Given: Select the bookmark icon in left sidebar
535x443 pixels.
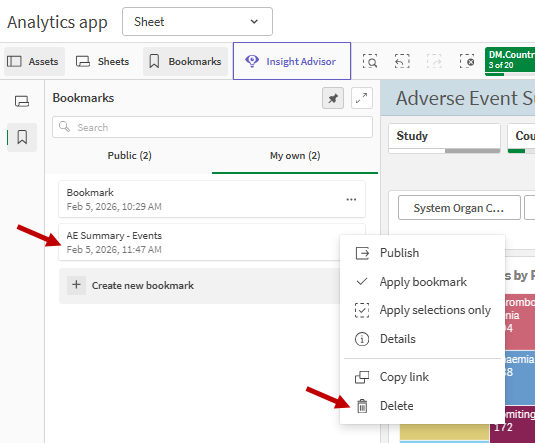Looking at the screenshot, I should click(22, 137).
